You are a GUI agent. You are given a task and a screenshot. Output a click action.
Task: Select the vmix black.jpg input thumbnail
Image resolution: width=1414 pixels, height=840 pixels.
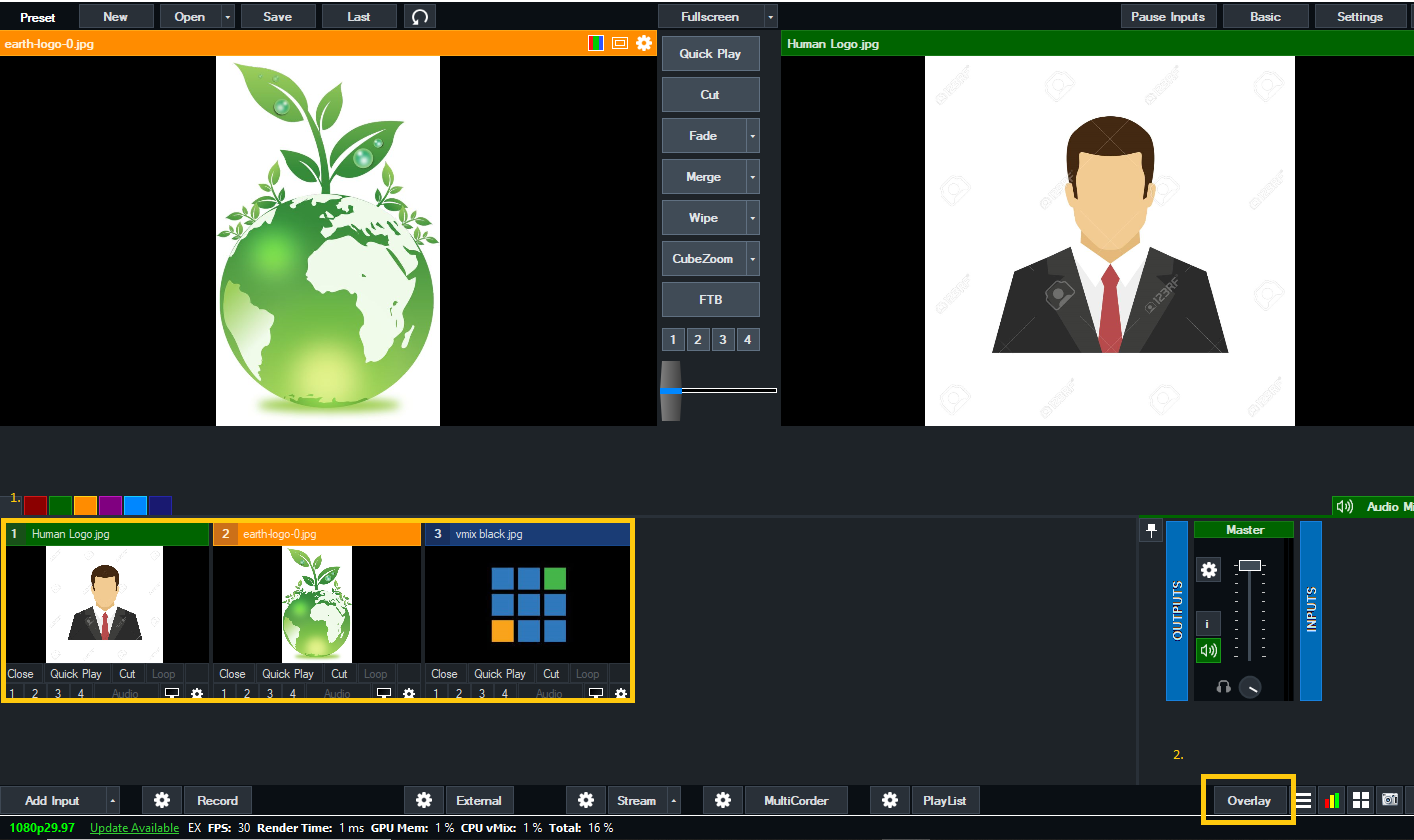(529, 604)
